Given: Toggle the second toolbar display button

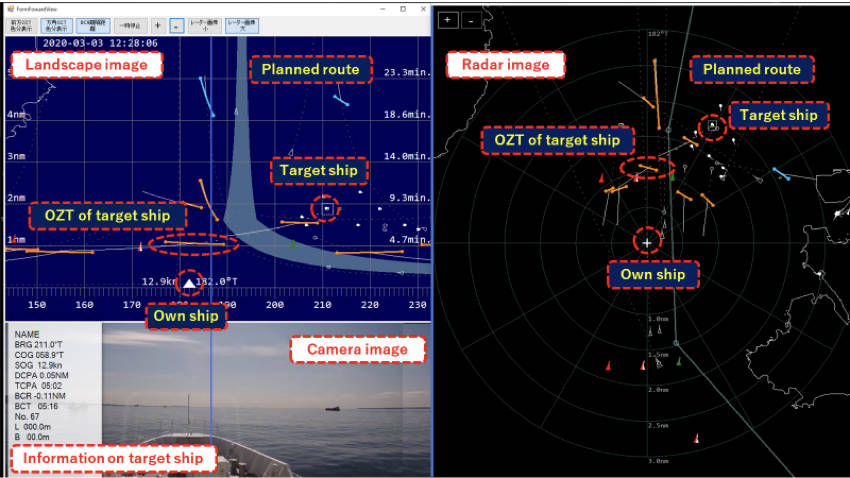Looking at the screenshot, I should [56, 26].
